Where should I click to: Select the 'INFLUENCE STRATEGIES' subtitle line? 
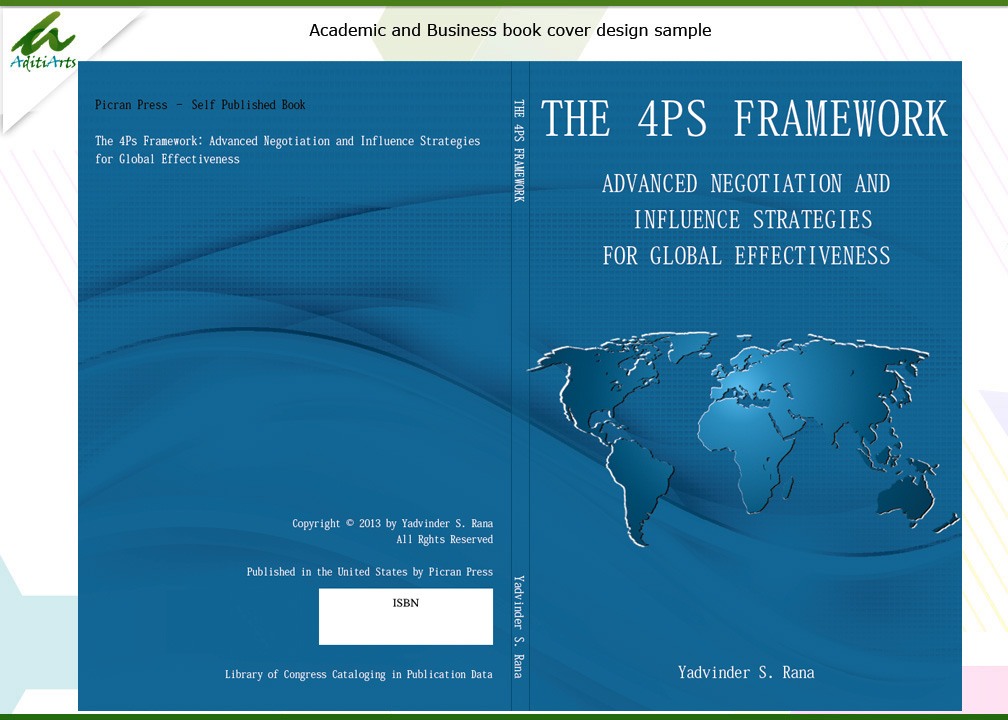coord(752,220)
